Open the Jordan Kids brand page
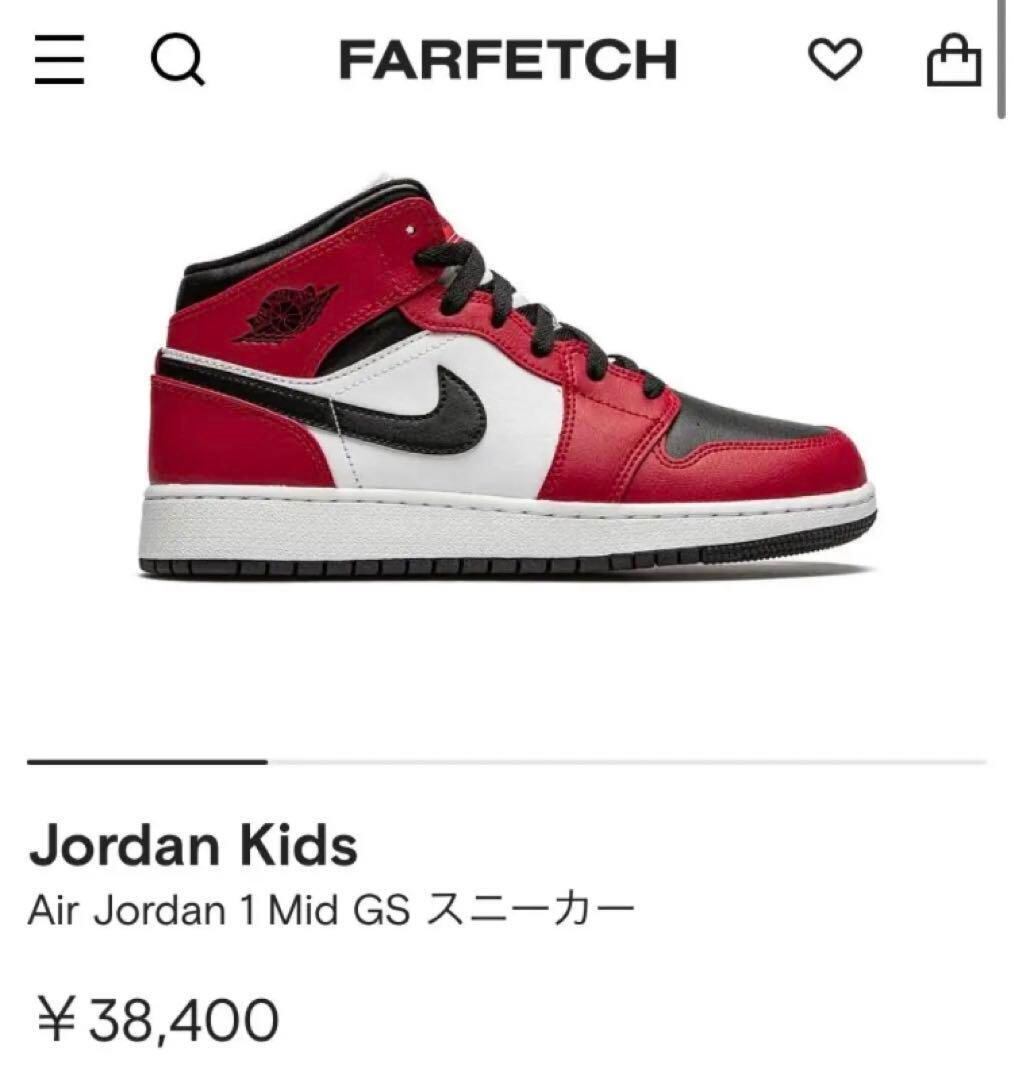 (193, 844)
